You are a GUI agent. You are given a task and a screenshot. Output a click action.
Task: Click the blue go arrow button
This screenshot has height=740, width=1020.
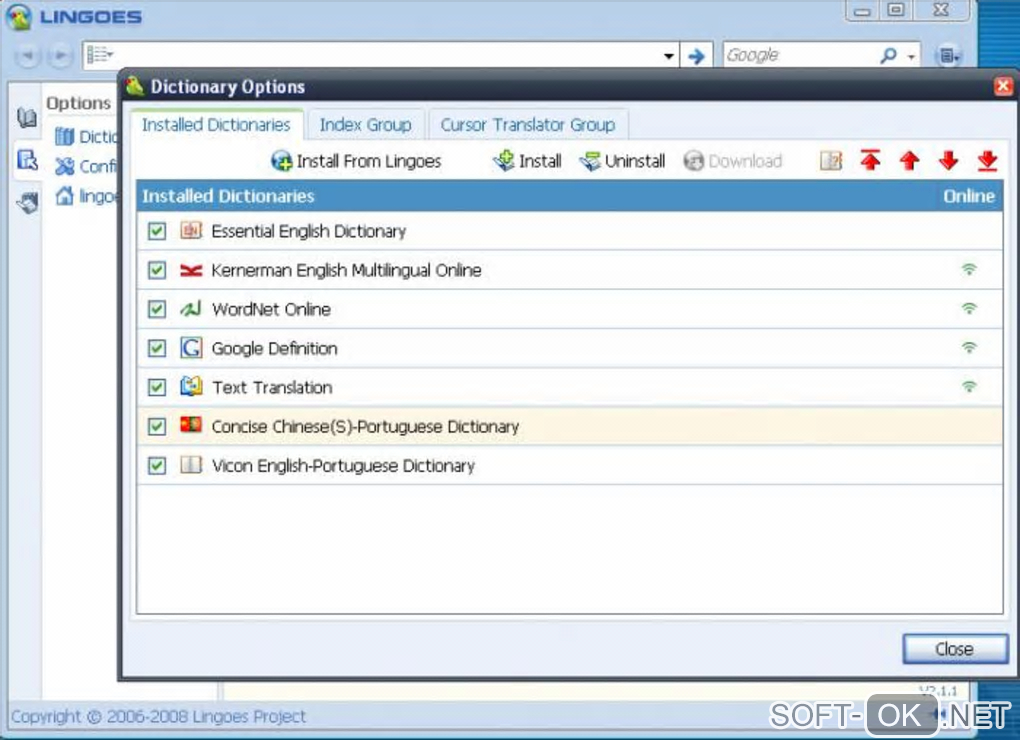click(x=696, y=56)
